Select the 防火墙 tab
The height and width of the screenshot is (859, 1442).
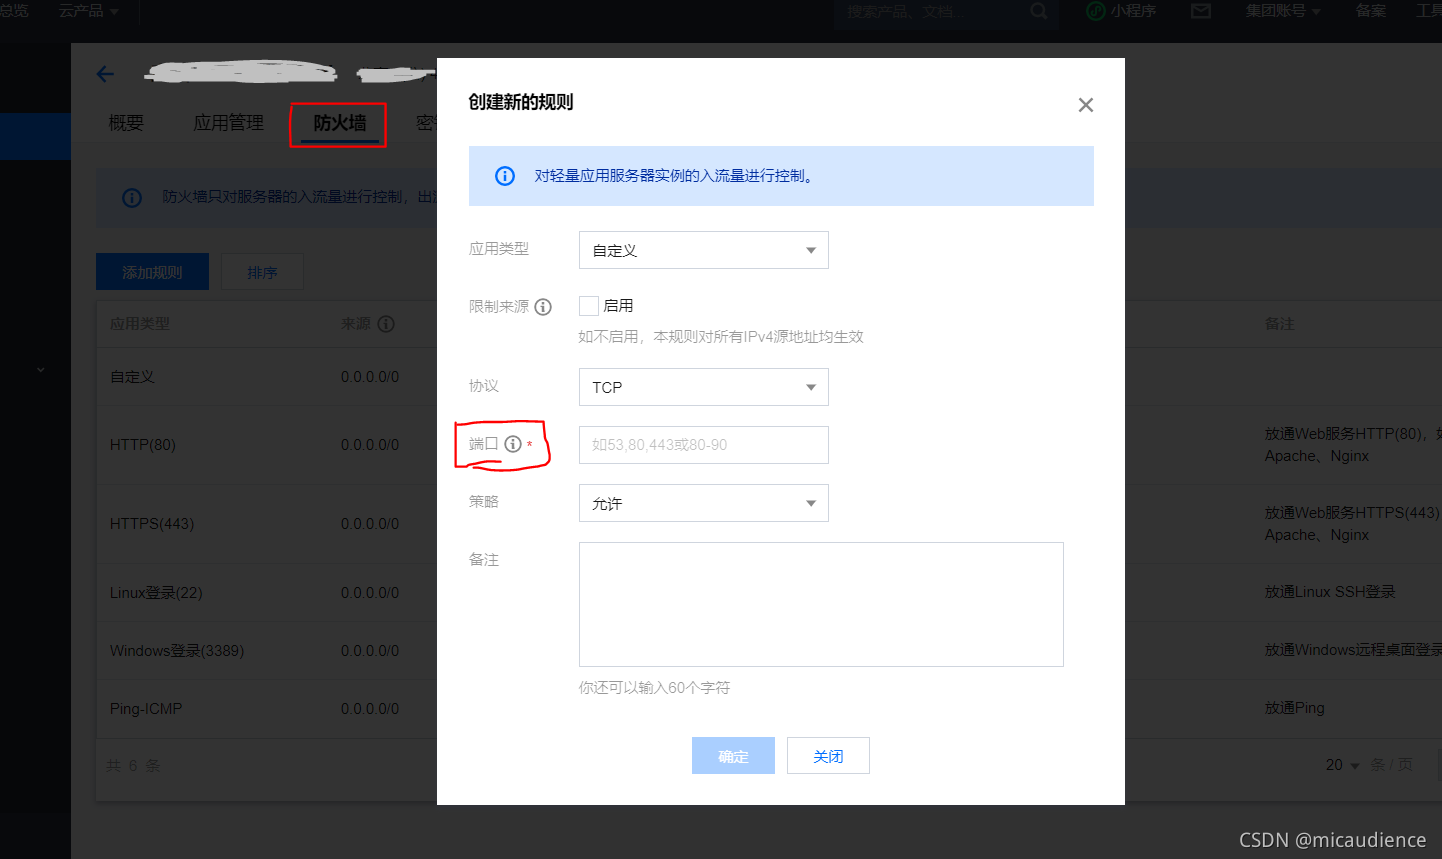340,123
